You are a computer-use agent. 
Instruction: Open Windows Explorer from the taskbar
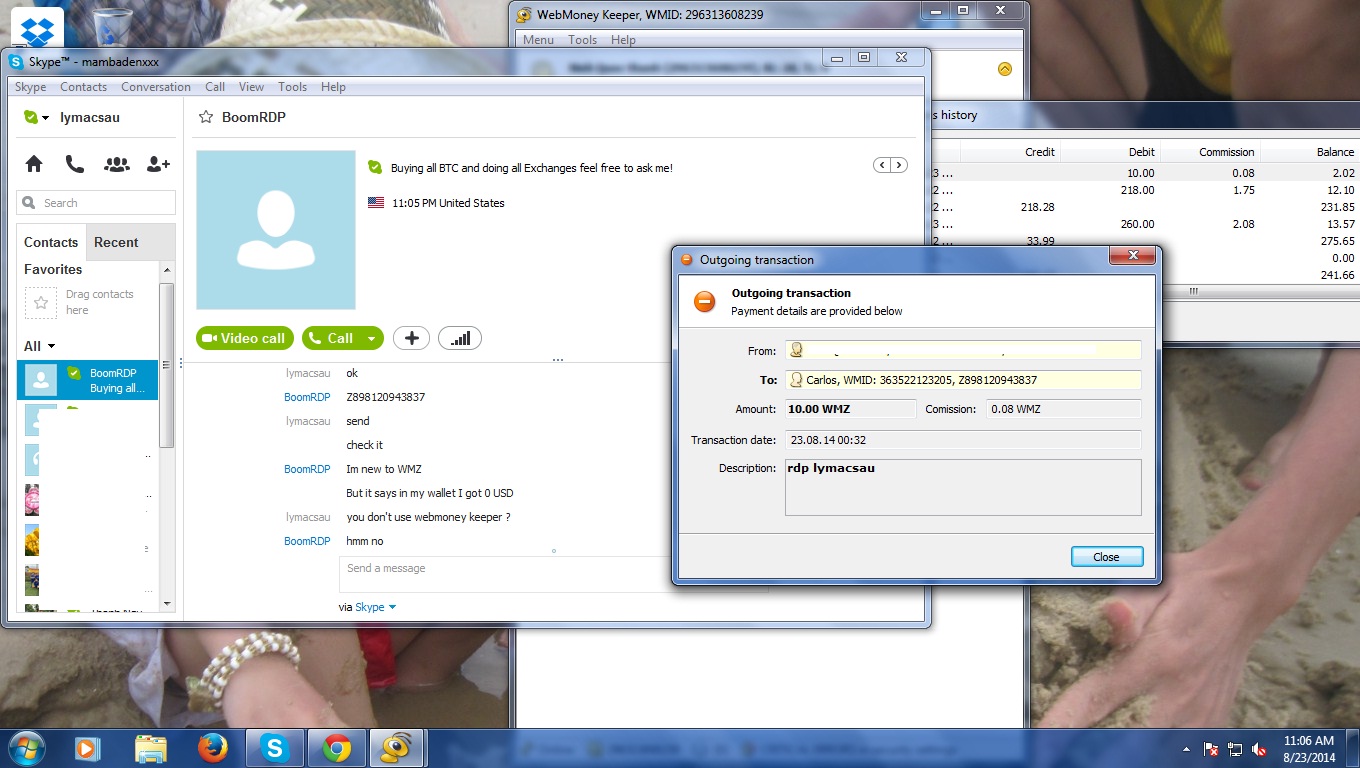tap(151, 748)
